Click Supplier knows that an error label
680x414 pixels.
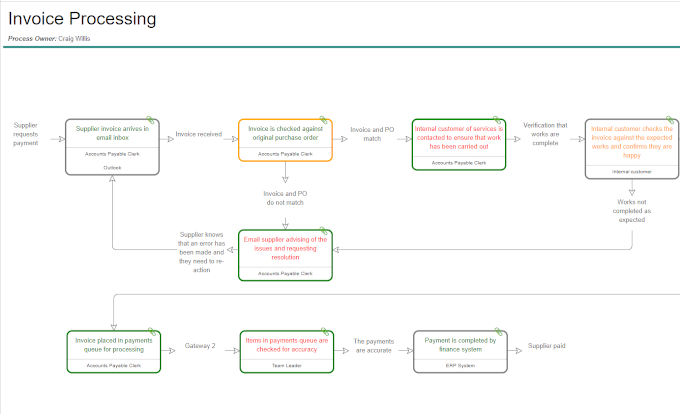click(201, 252)
